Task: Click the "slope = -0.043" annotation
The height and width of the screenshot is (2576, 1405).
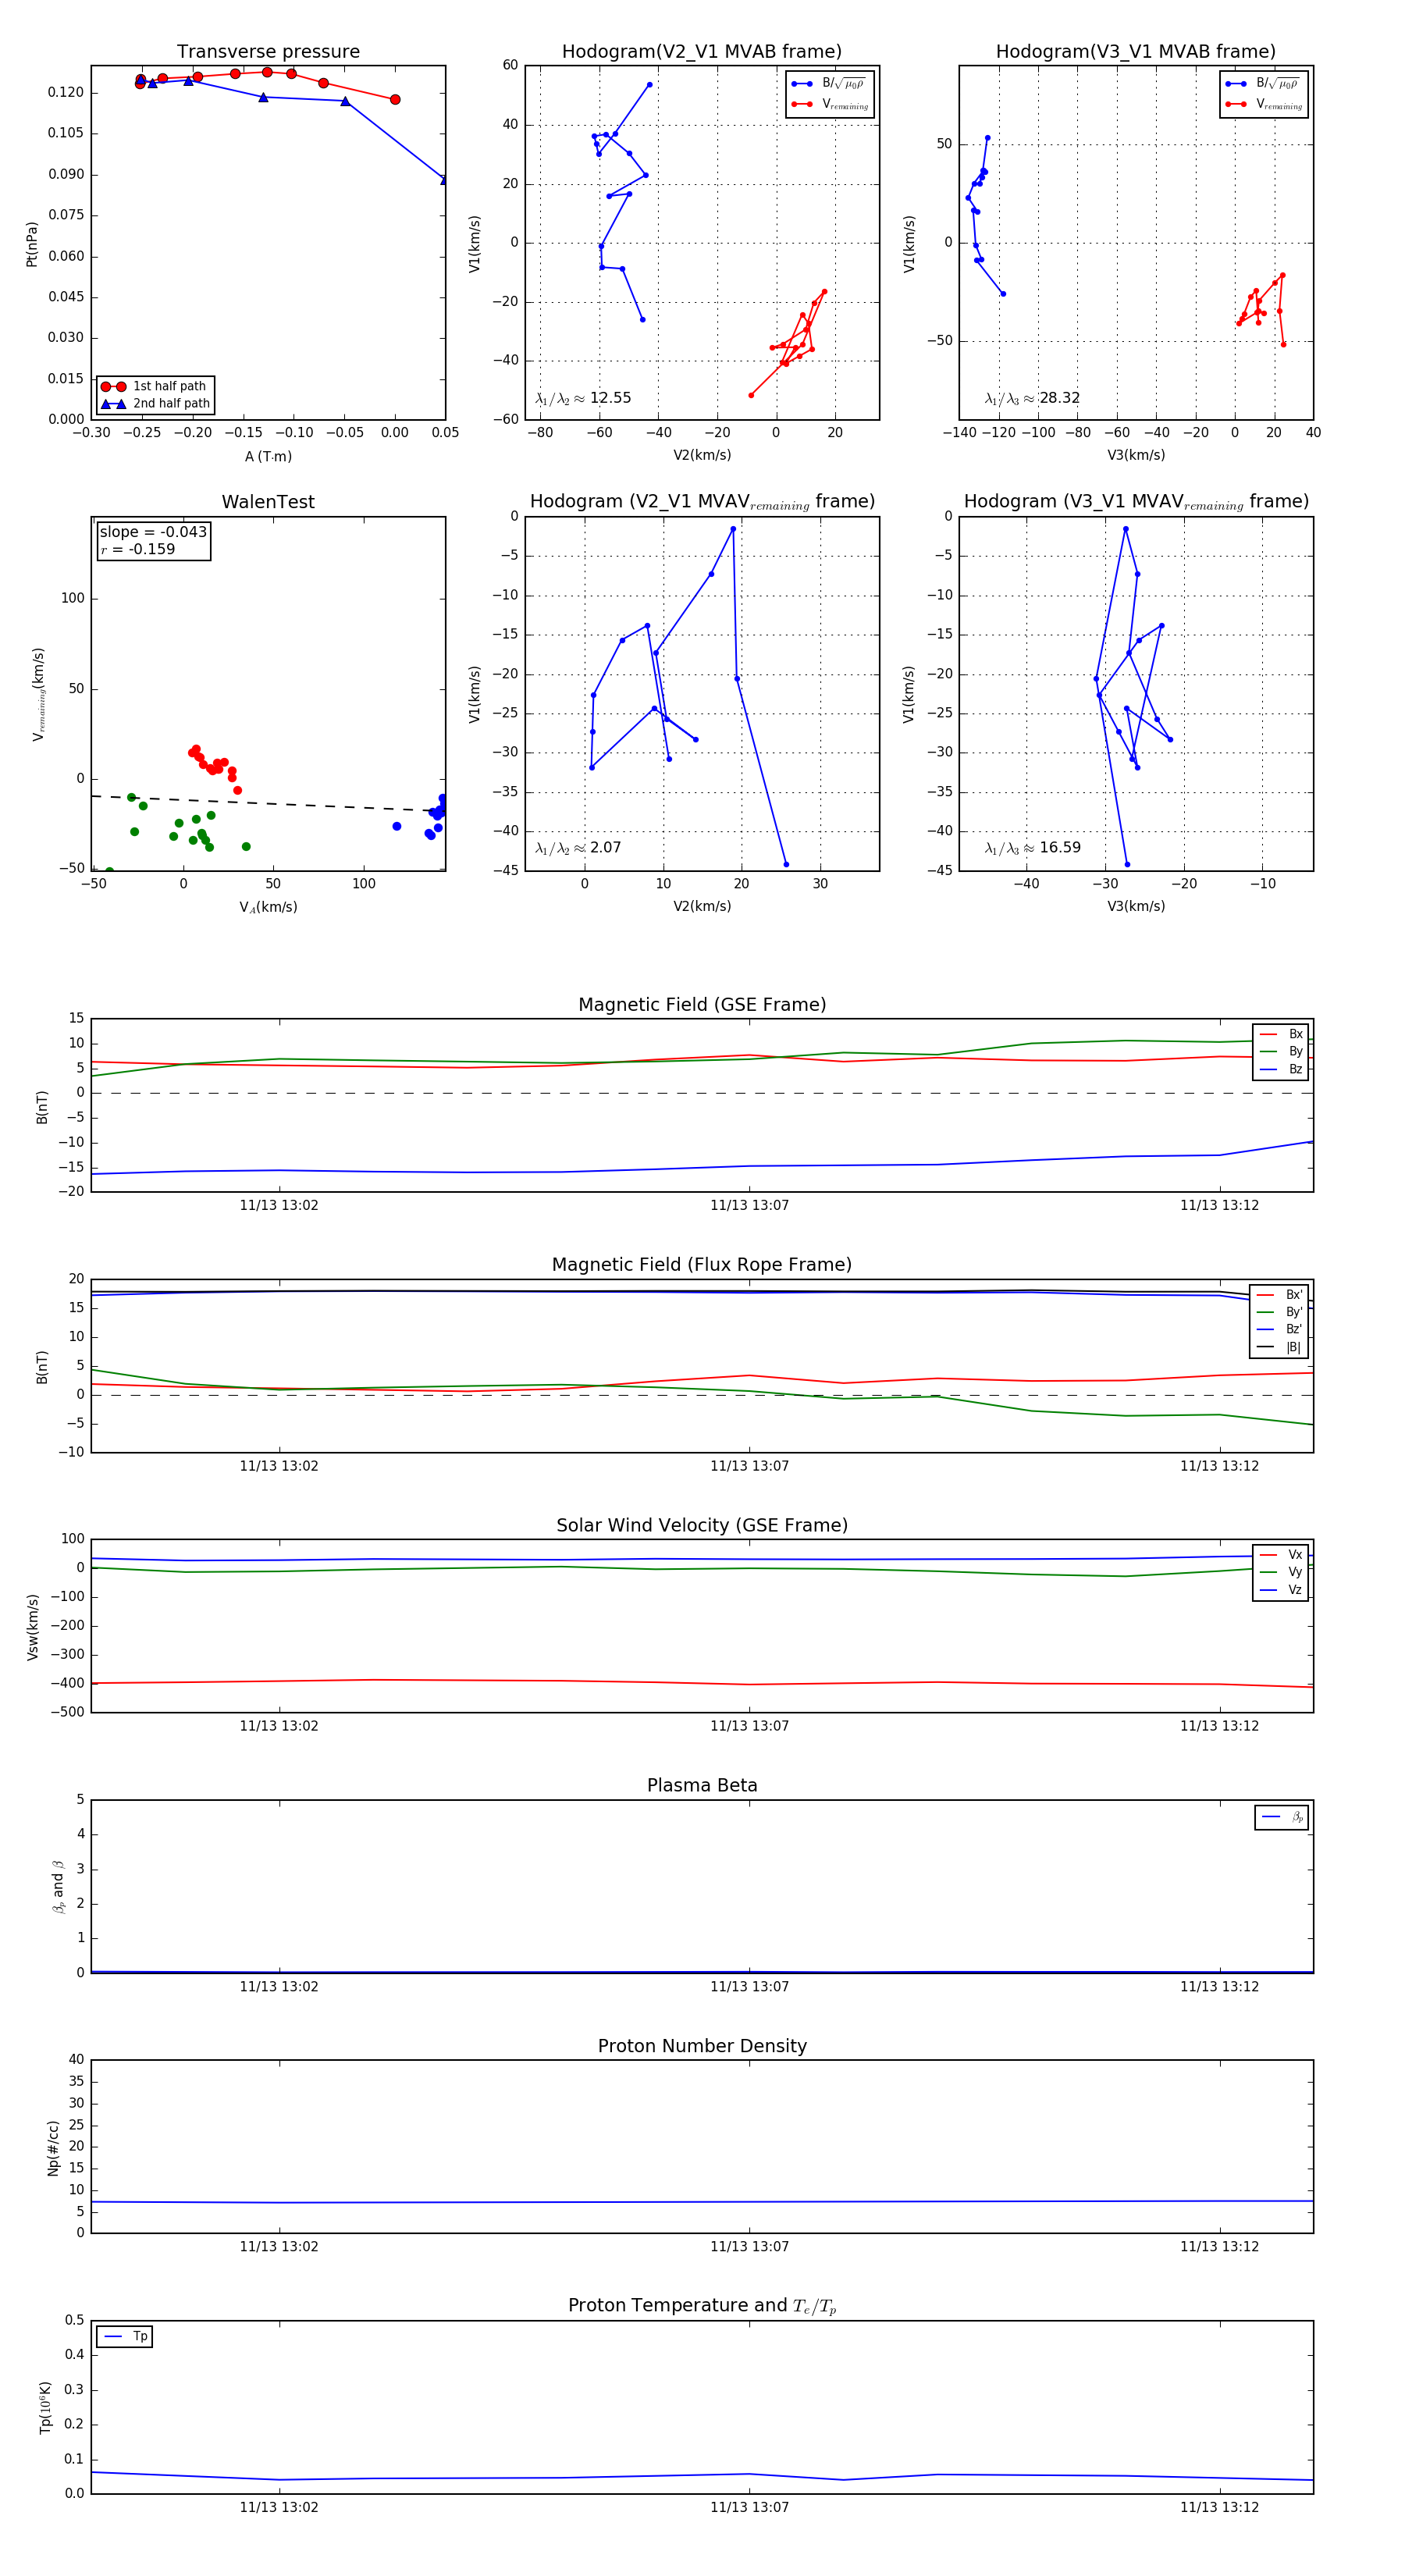Action: coord(153,532)
